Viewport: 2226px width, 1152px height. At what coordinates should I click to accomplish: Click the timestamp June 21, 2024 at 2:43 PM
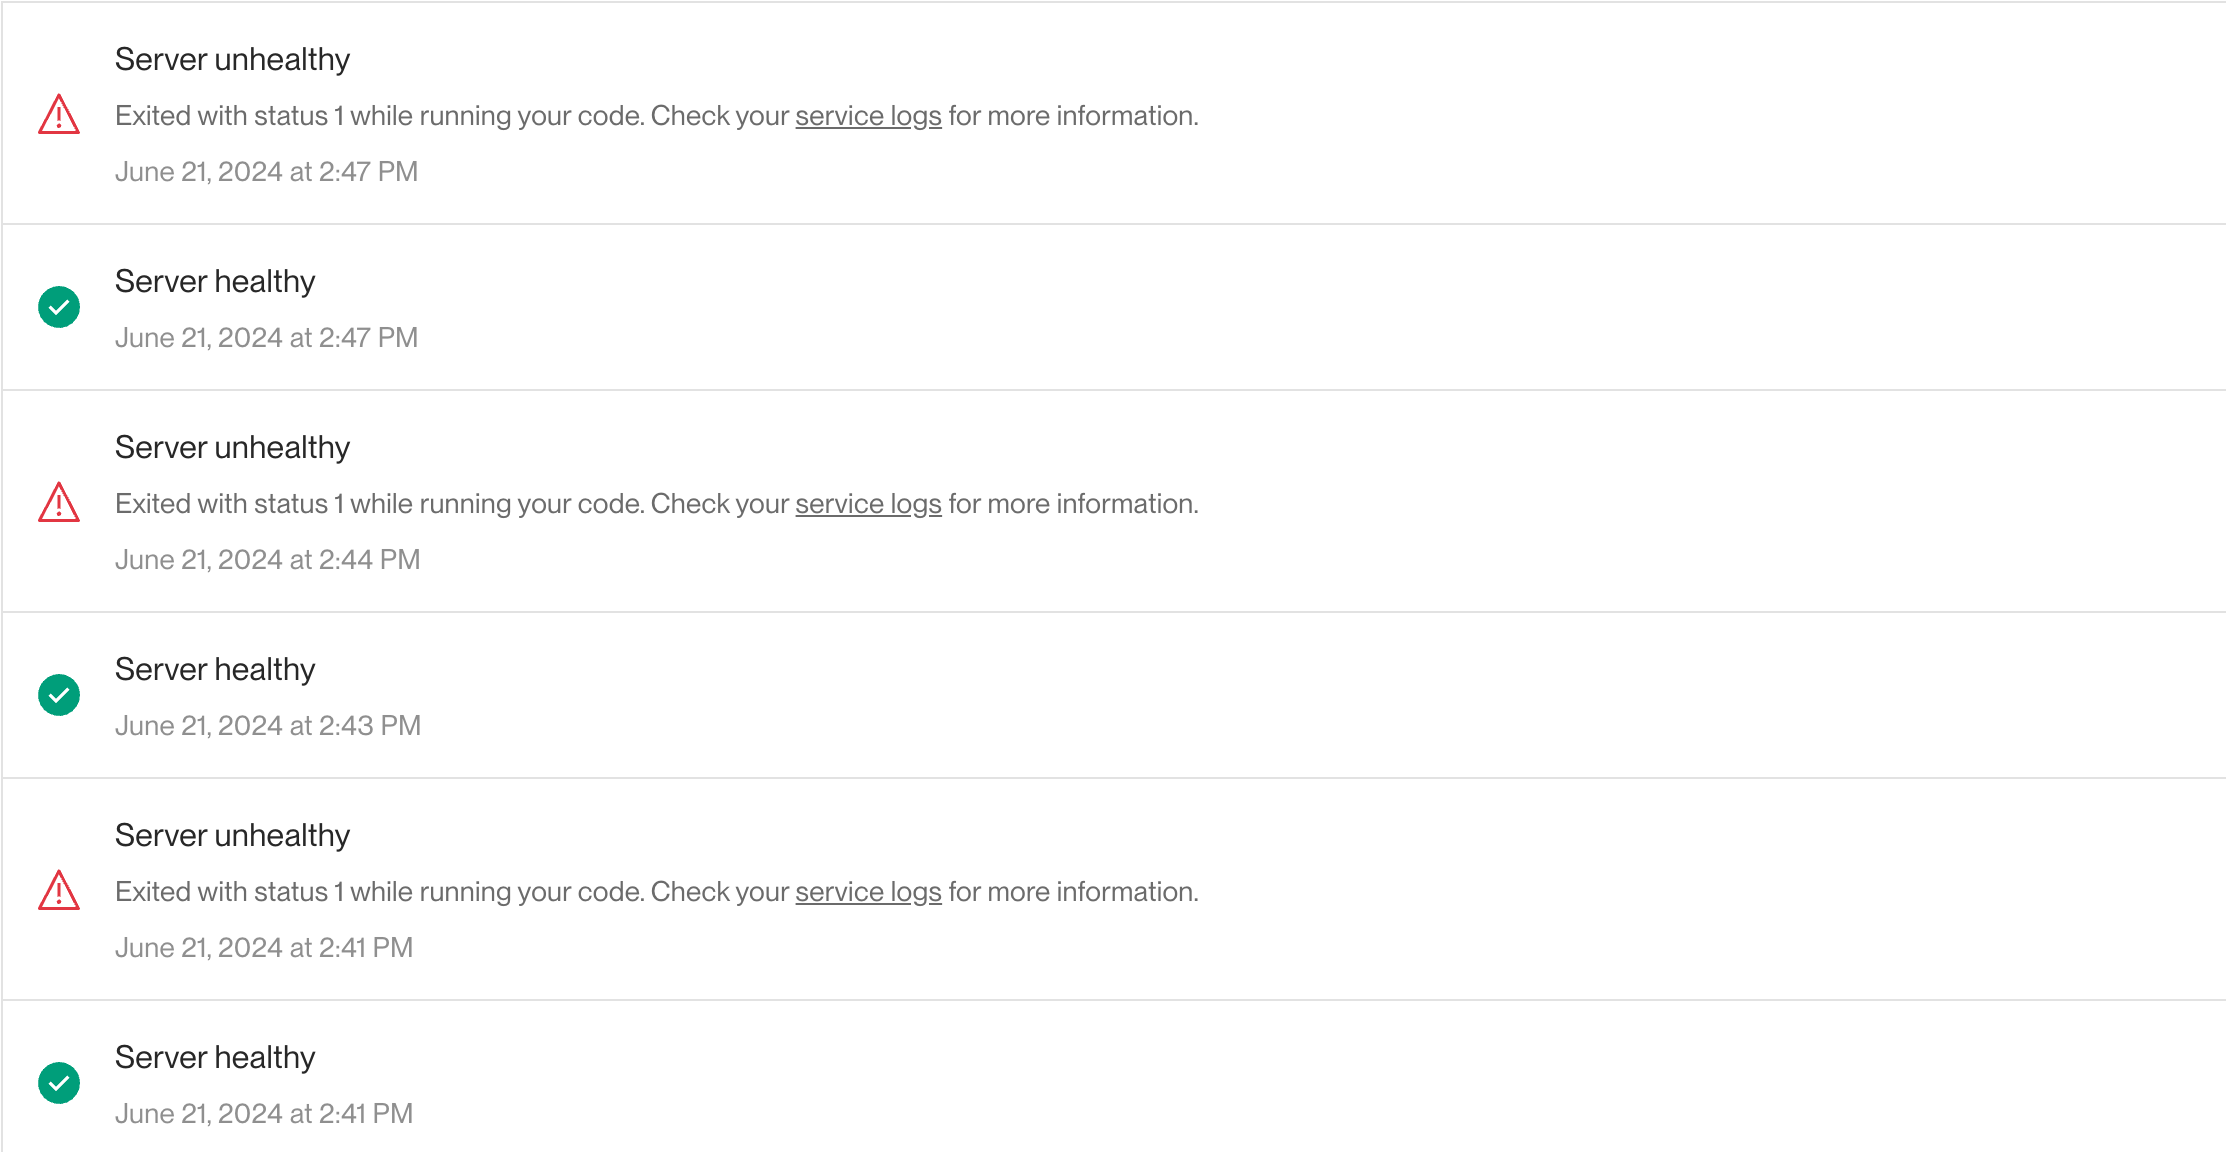pos(268,726)
